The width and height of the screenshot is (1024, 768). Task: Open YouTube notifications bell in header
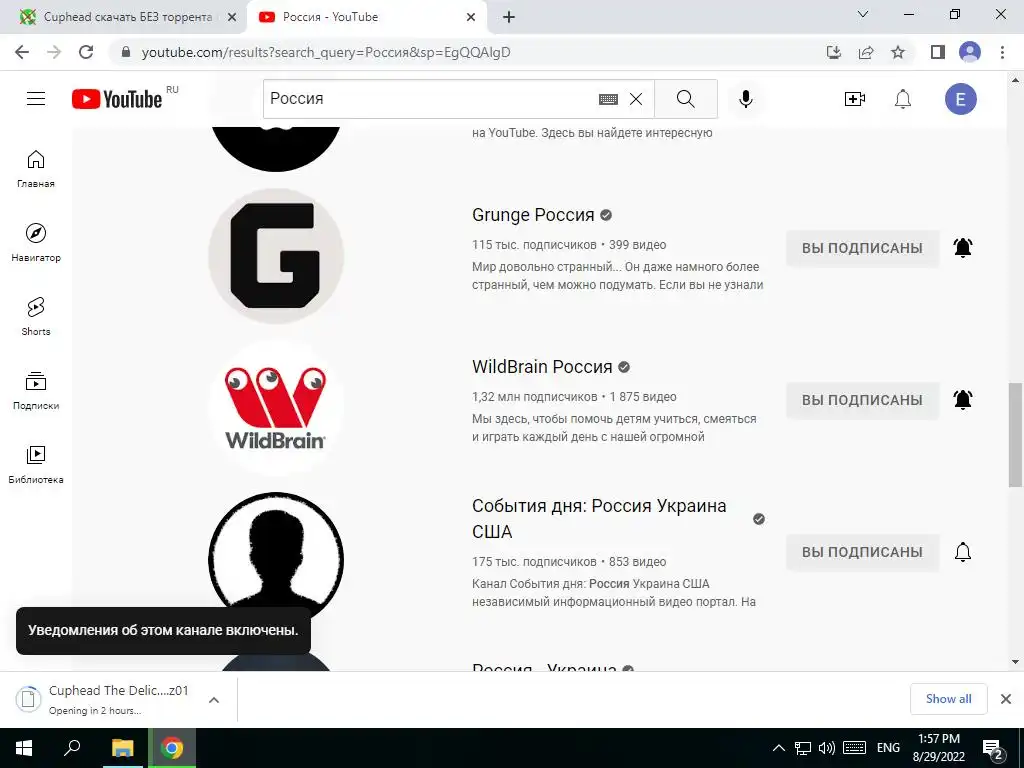(903, 99)
